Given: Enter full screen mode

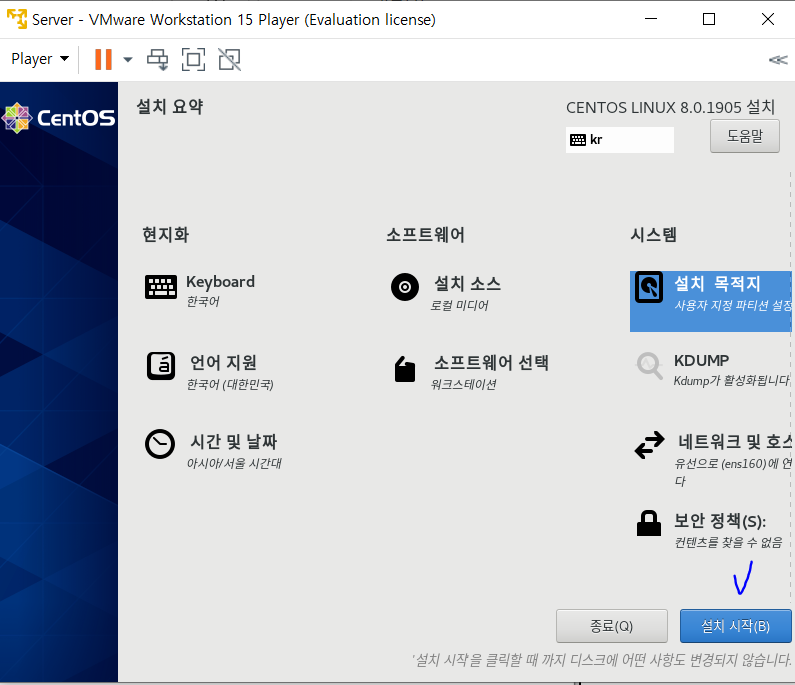Looking at the screenshot, I should click(194, 59).
